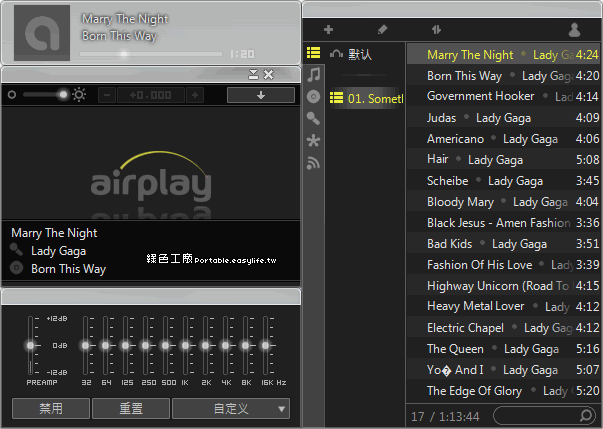Toggle the equalizer with the 禁用 button
The height and width of the screenshot is (429, 603).
coord(50,408)
